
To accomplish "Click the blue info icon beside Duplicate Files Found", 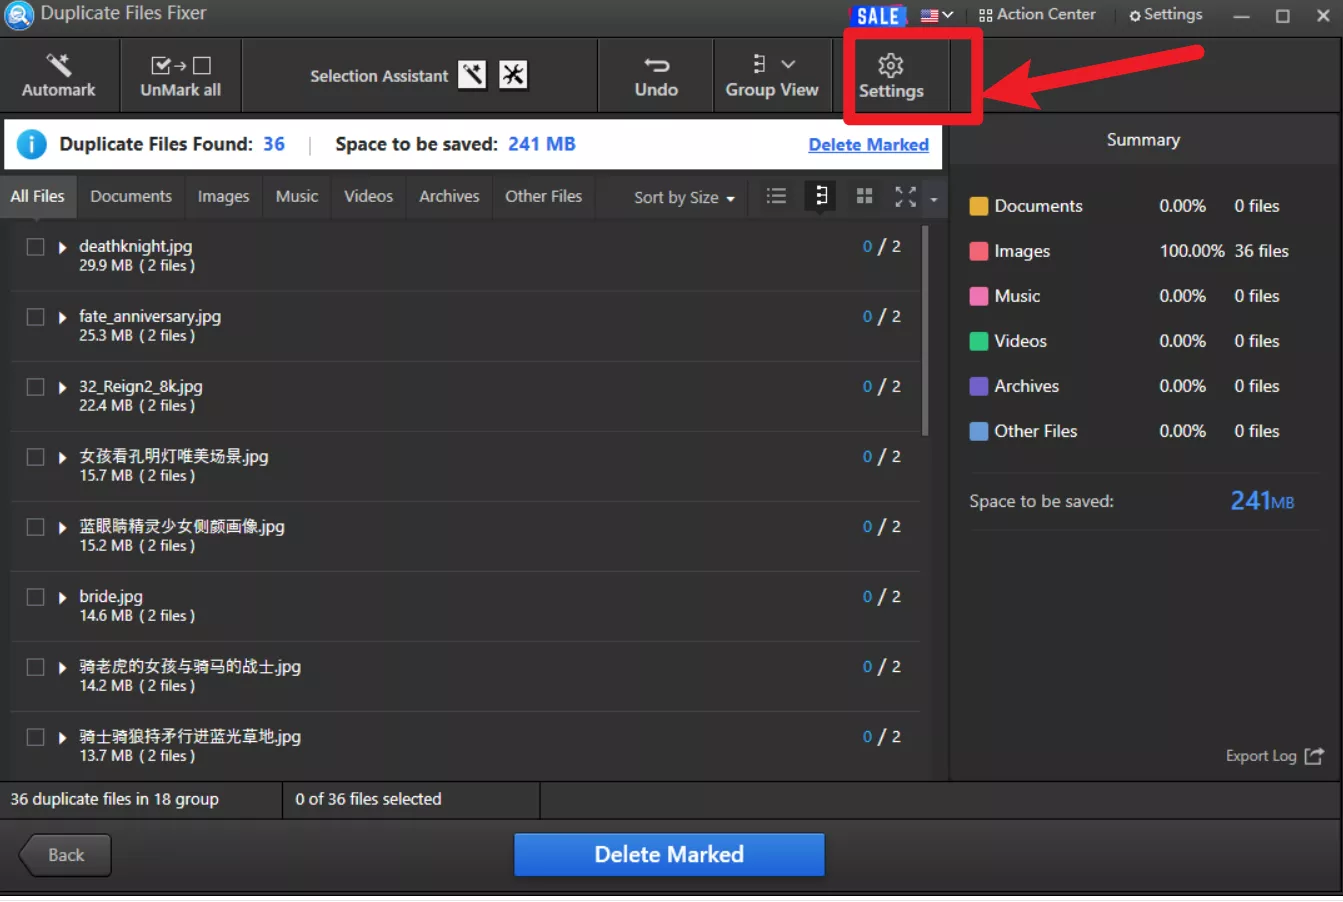I will [32, 145].
